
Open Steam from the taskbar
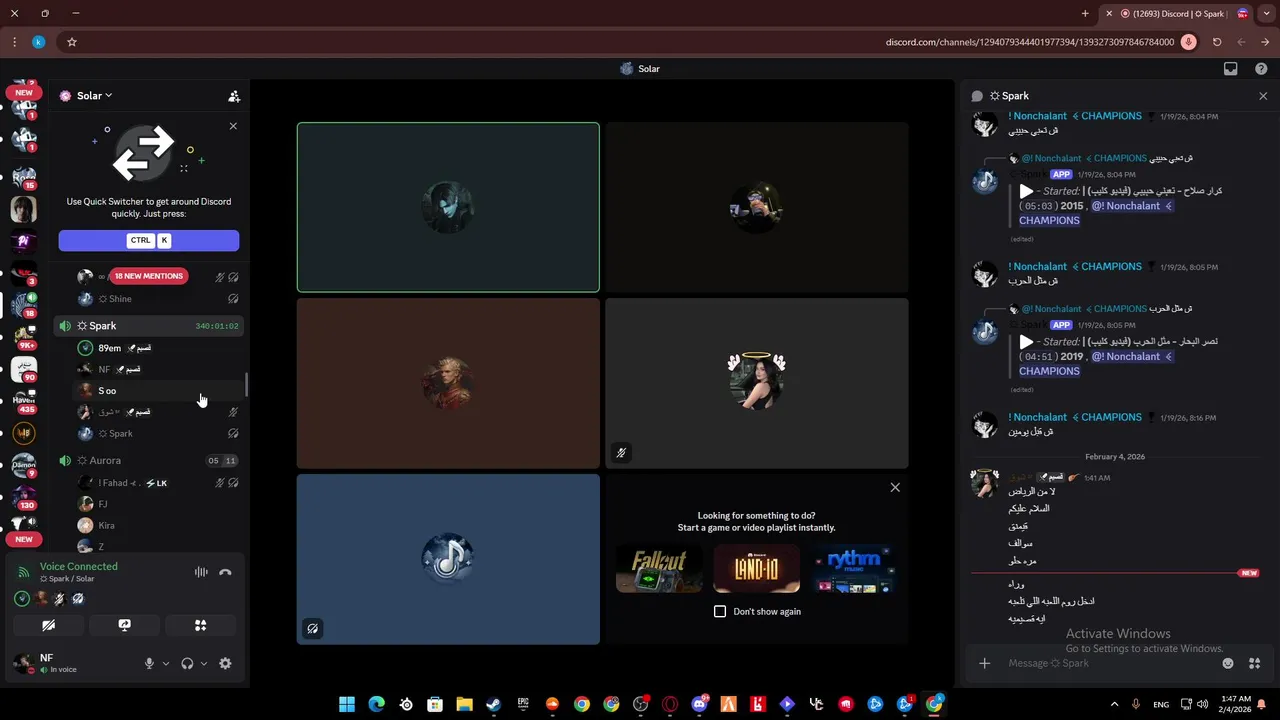pos(493,704)
